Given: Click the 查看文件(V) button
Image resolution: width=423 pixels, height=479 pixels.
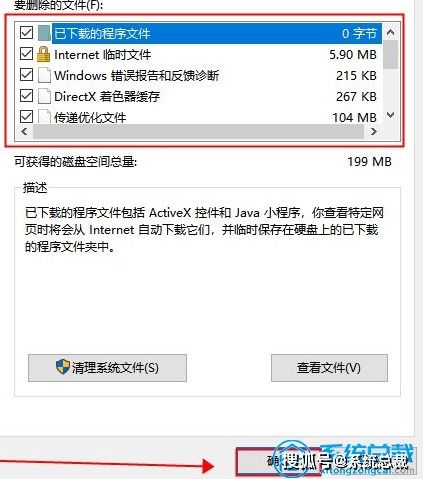Looking at the screenshot, I should (329, 368).
